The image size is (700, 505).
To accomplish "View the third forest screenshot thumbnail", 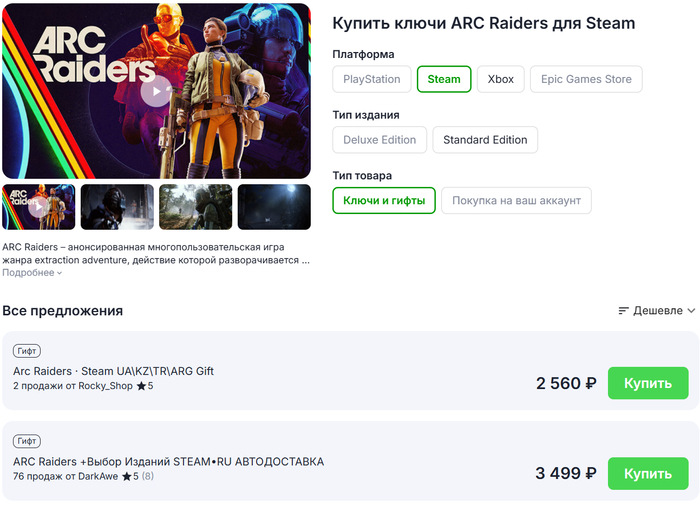I will pos(196,207).
